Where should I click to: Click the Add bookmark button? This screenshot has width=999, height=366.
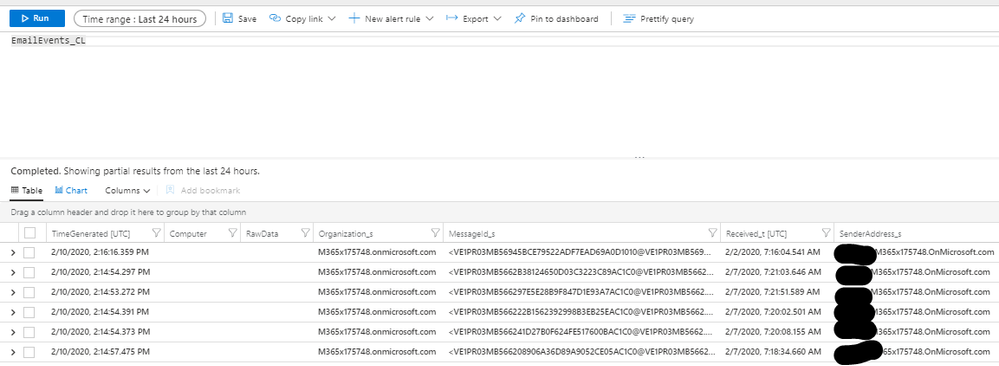203,190
